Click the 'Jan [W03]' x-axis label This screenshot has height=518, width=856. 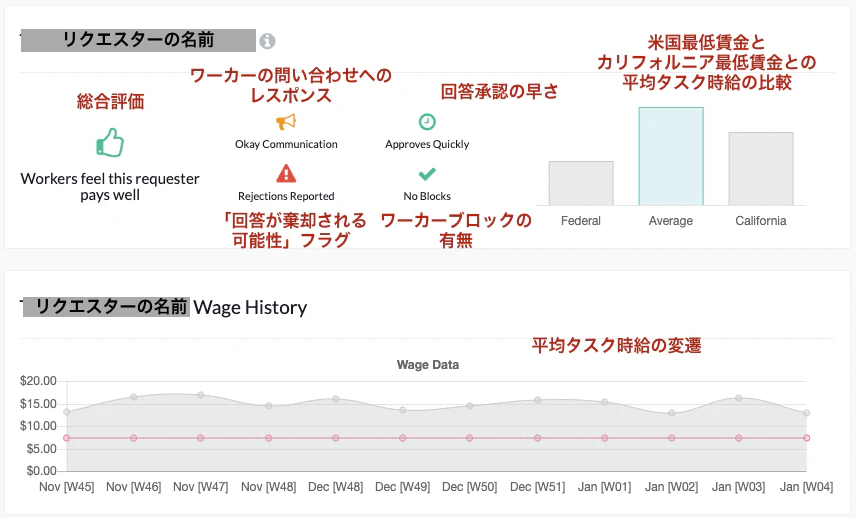click(x=739, y=486)
